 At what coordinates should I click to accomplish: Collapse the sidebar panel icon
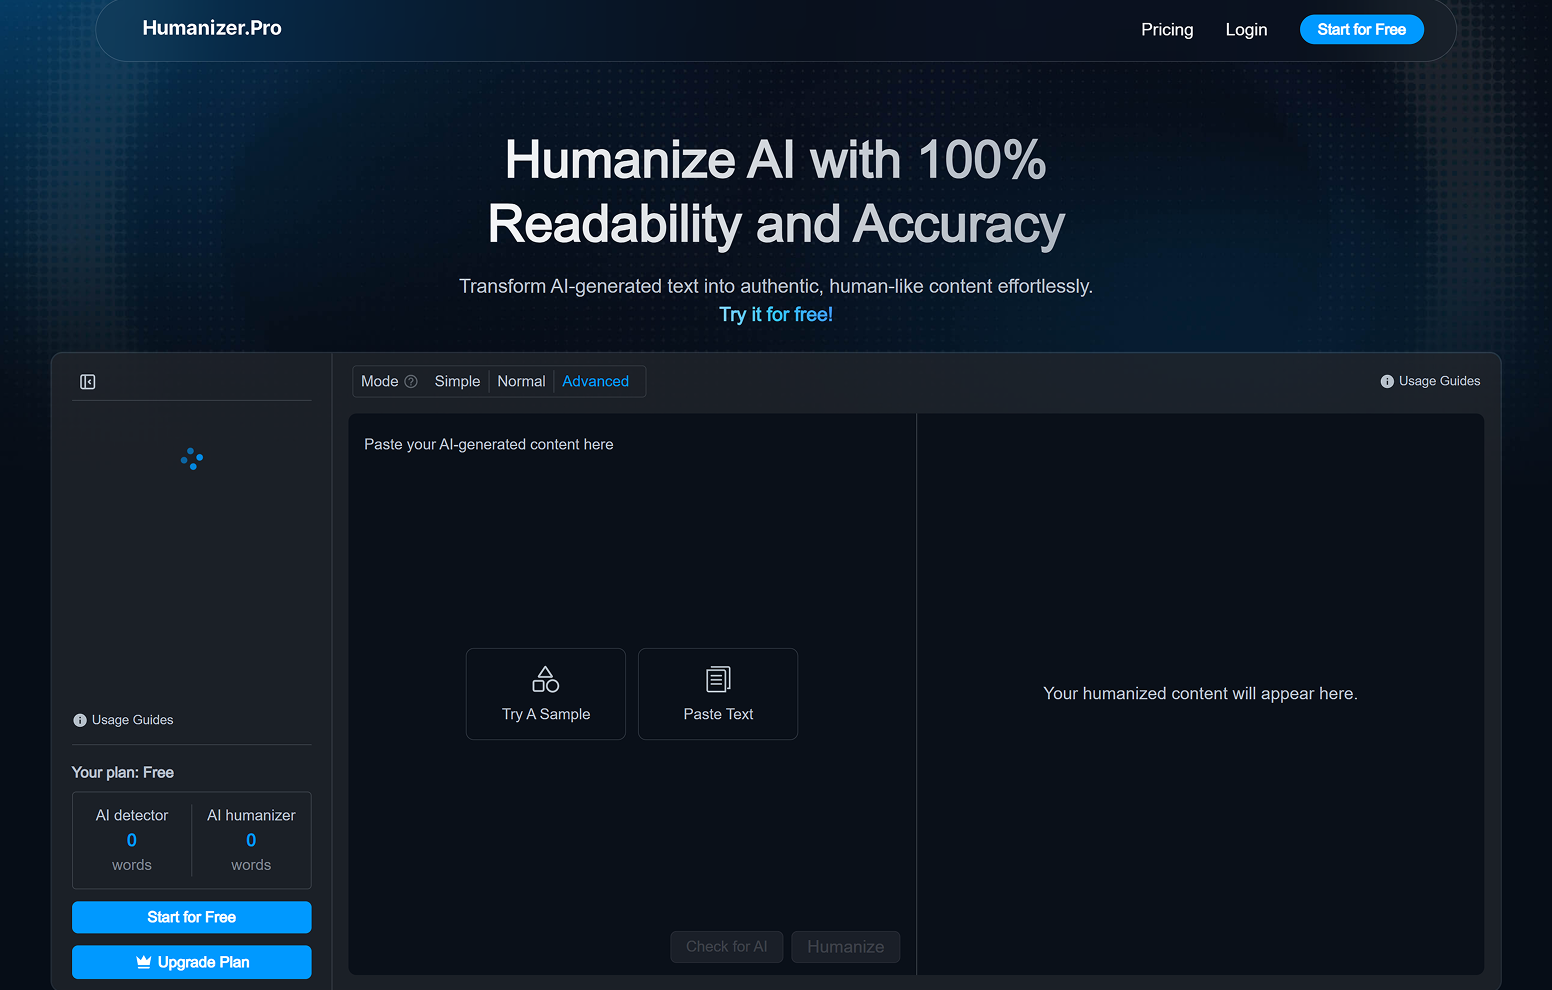pyautogui.click(x=88, y=382)
